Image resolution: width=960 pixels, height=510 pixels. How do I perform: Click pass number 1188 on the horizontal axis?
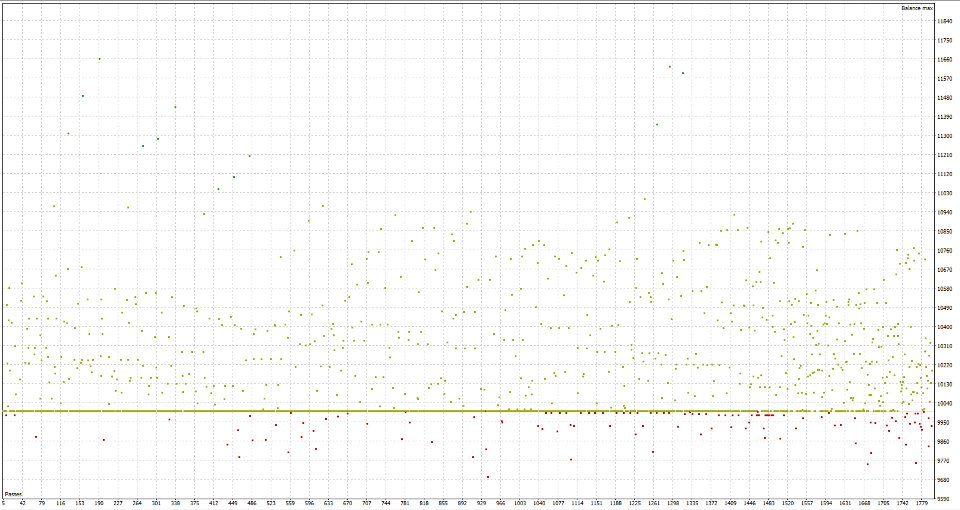pos(615,503)
